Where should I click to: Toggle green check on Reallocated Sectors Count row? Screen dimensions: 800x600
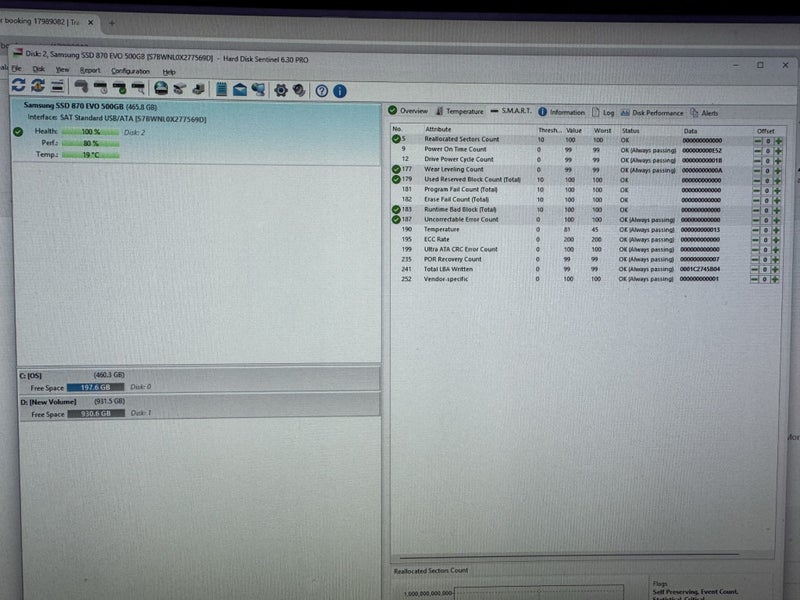[396, 139]
